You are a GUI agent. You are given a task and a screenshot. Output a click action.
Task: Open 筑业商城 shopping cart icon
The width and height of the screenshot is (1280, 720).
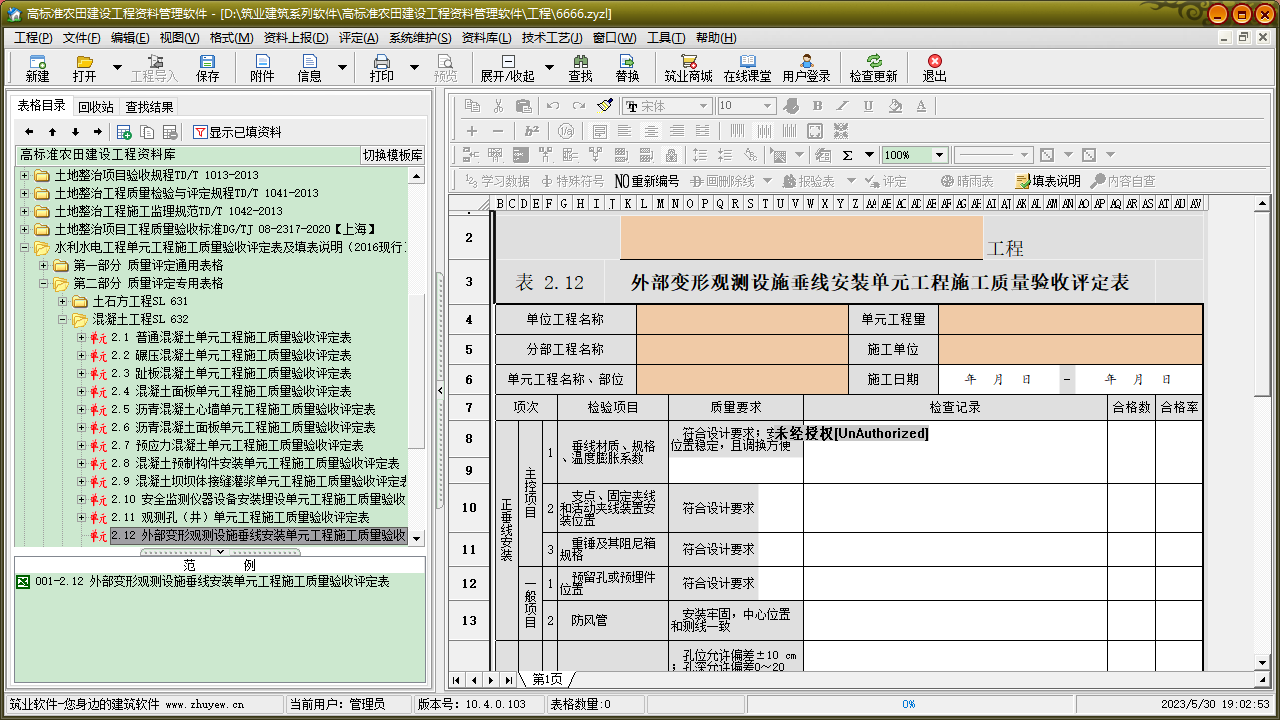(688, 67)
